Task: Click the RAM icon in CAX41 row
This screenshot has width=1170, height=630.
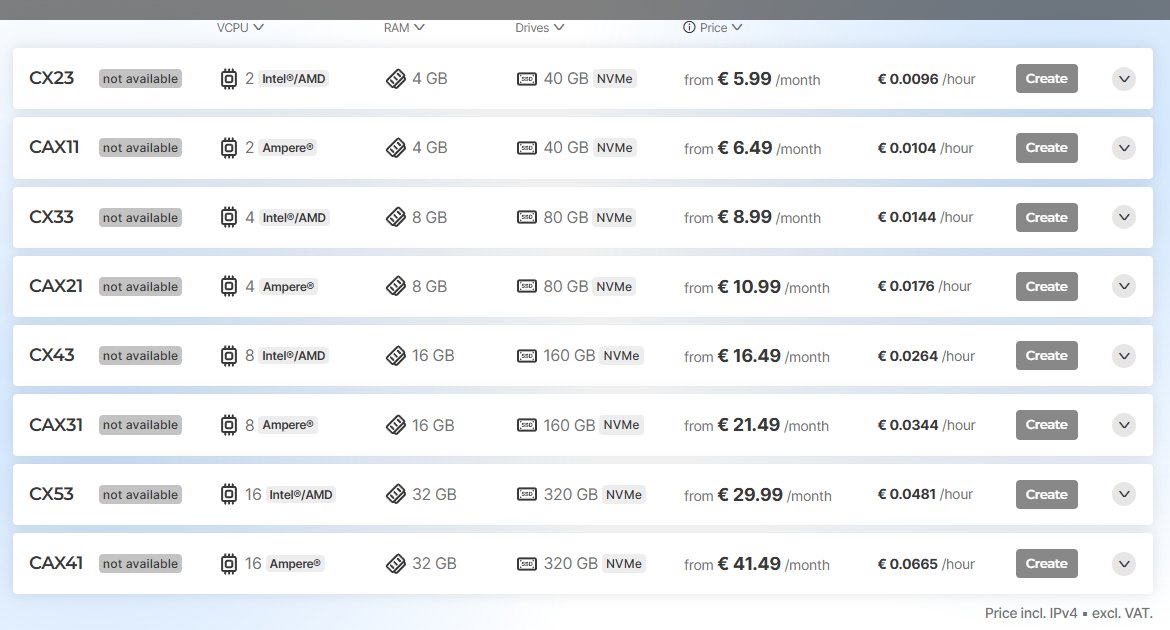Action: (395, 564)
